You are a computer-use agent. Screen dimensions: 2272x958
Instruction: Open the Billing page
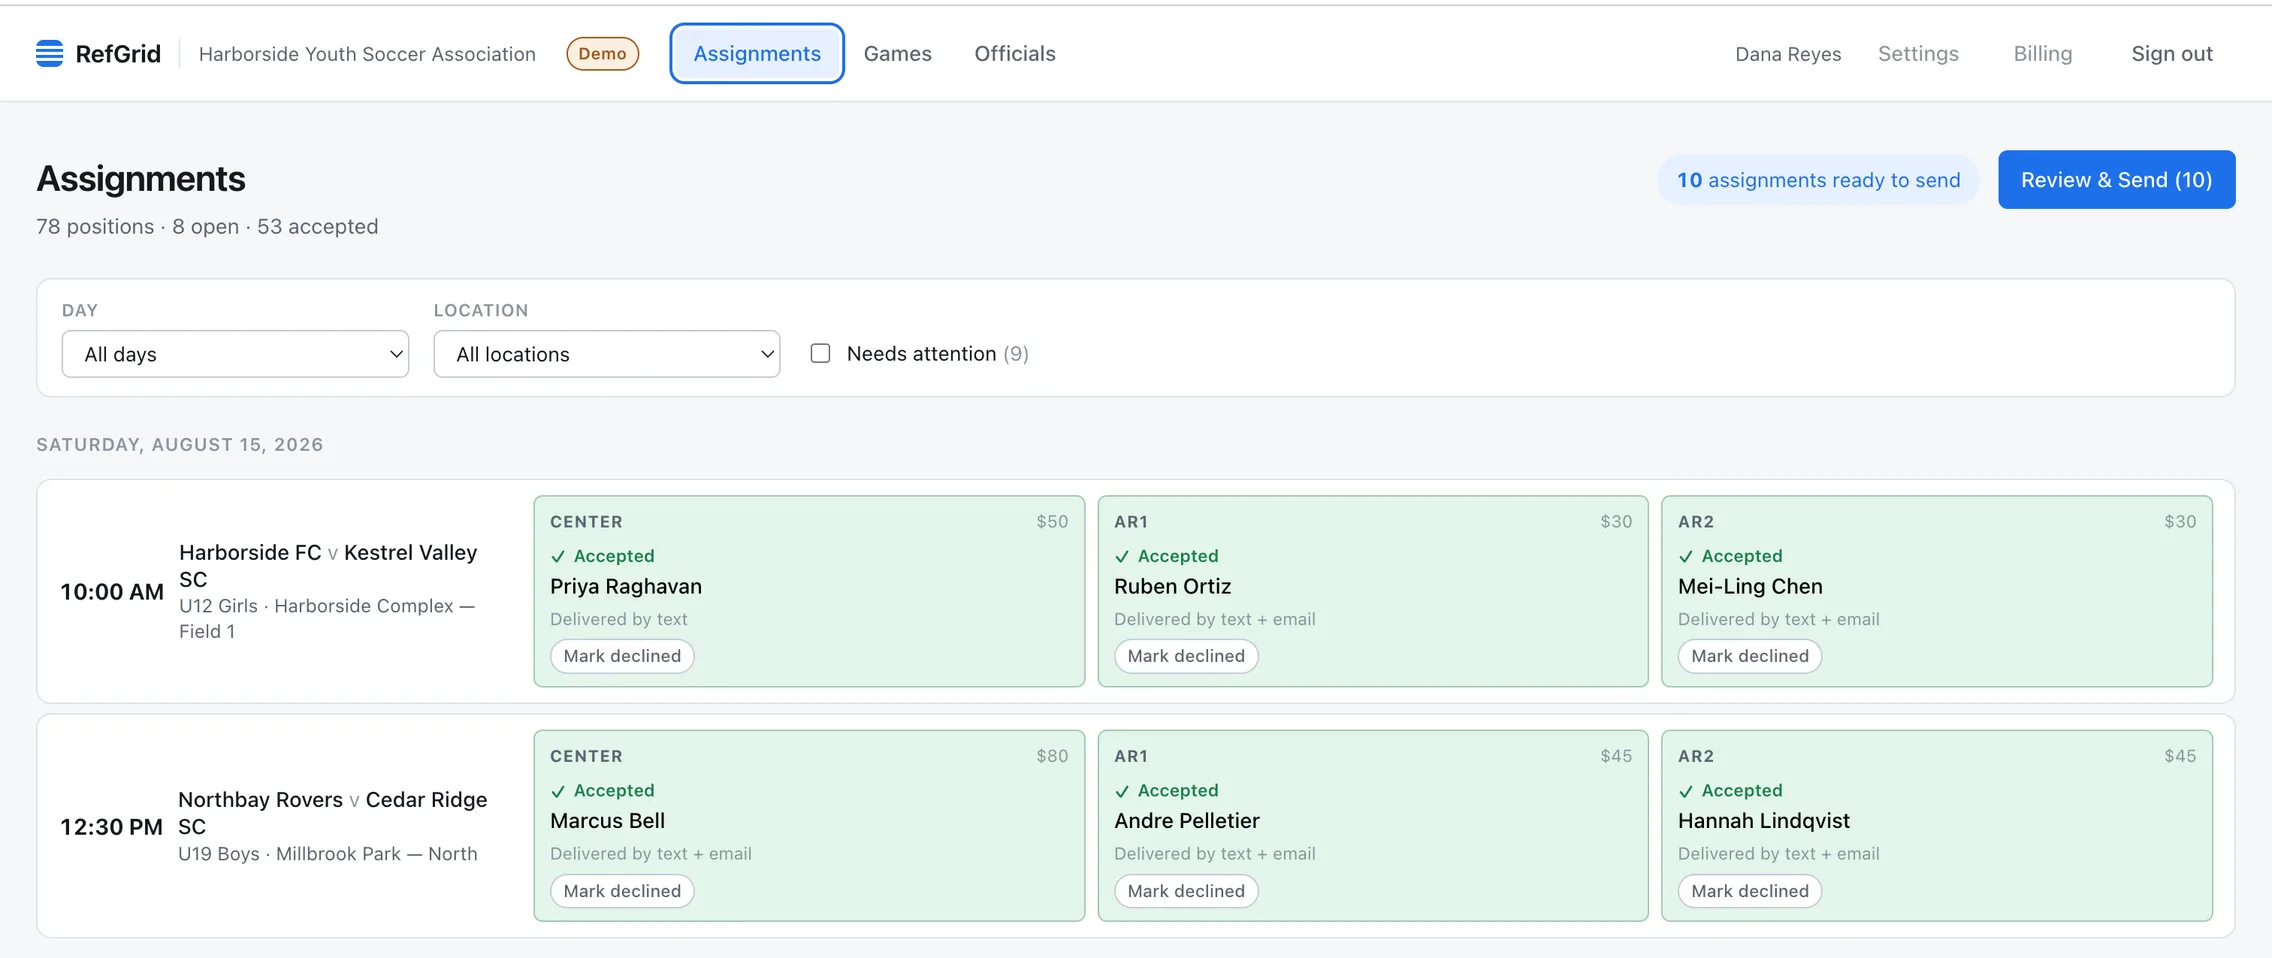pyautogui.click(x=2042, y=53)
